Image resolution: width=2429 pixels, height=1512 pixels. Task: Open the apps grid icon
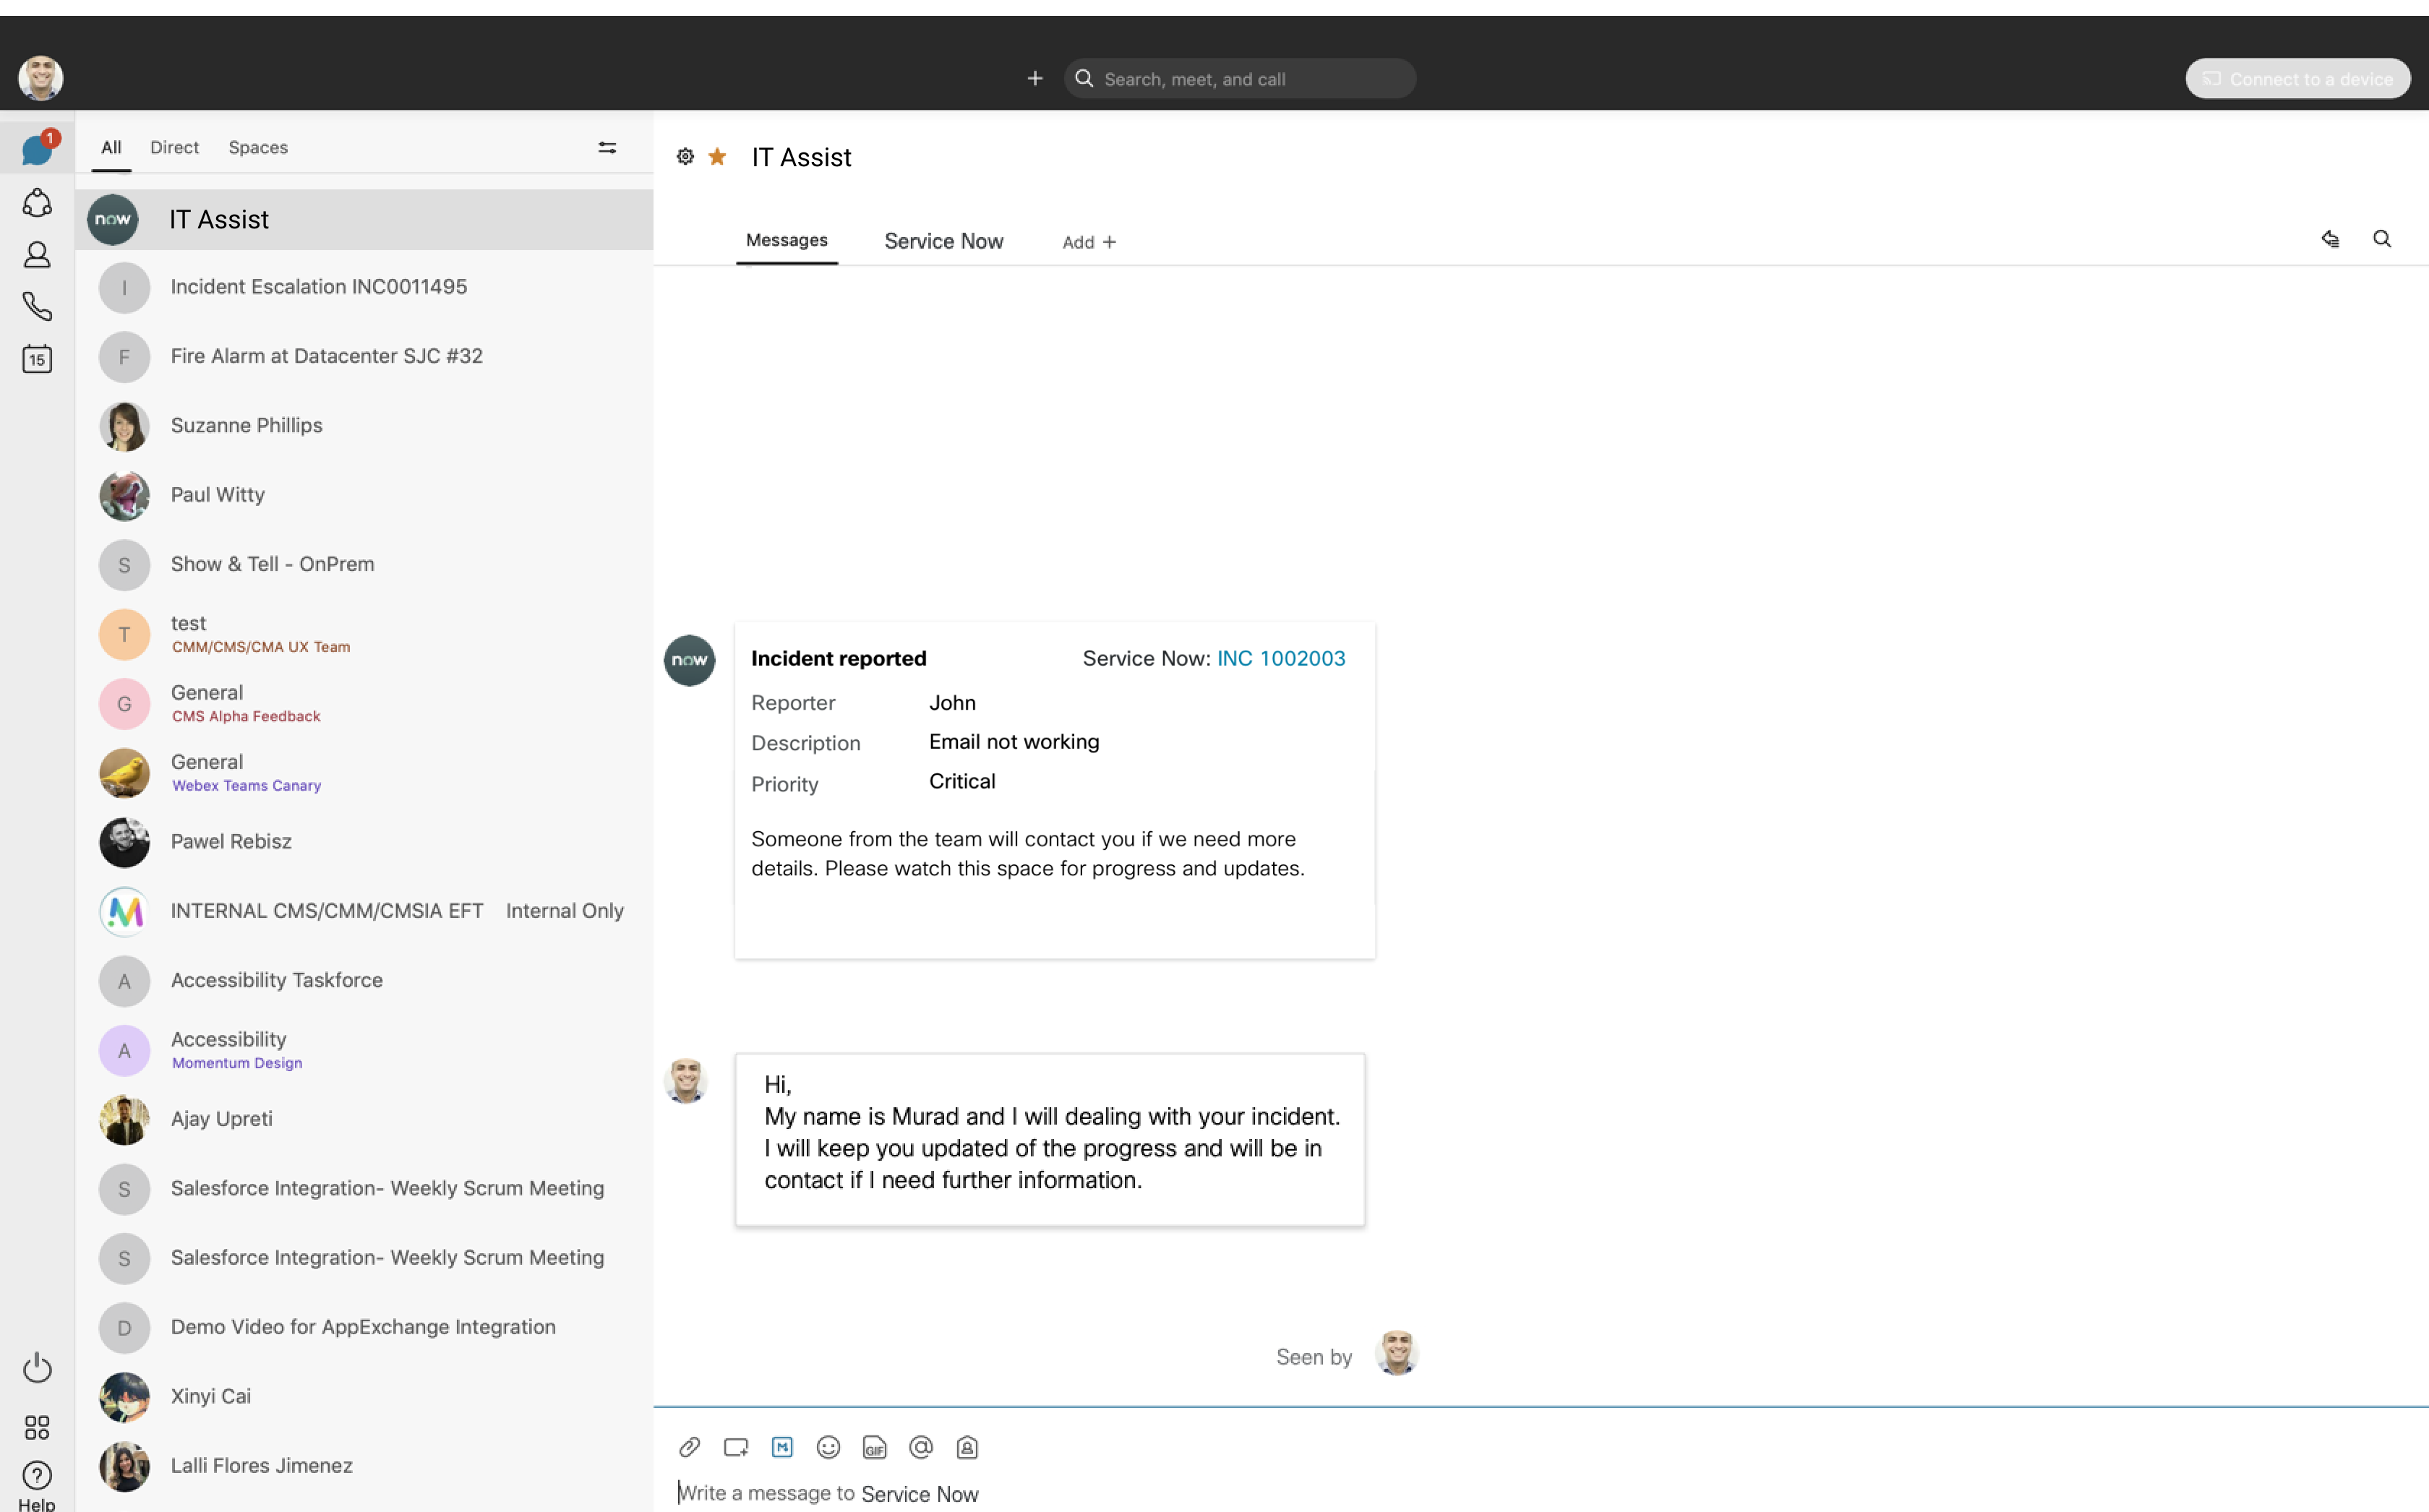click(37, 1427)
